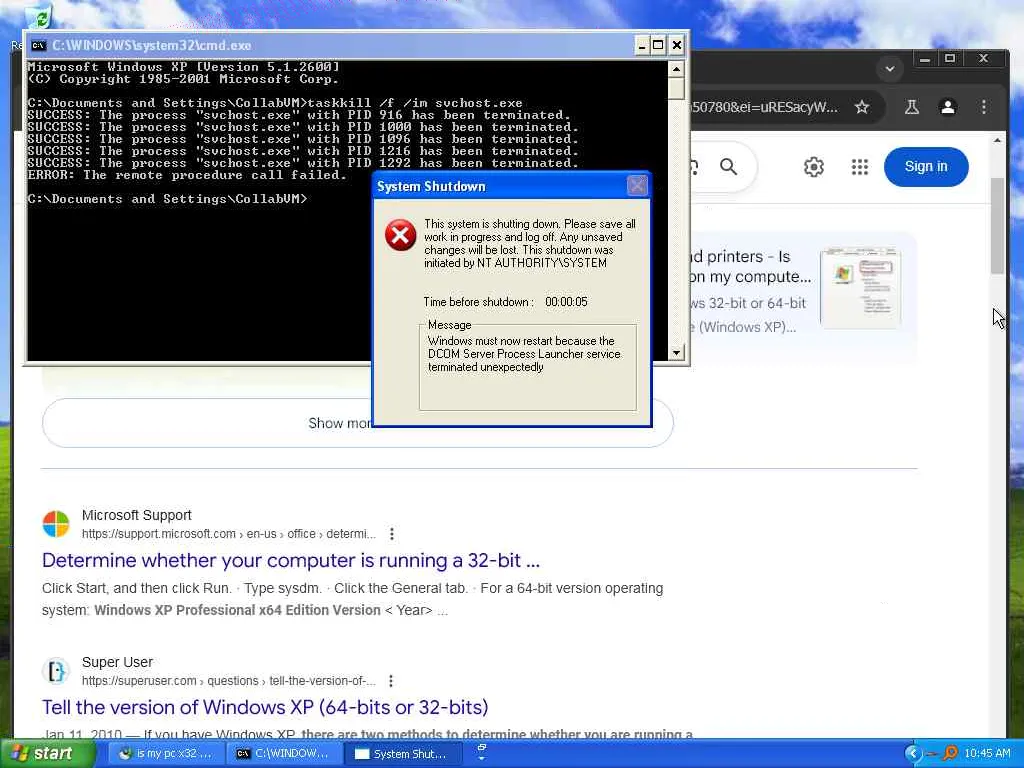Image resolution: width=1024 pixels, height=768 pixels.
Task: Click the Sign in button
Action: [926, 167]
